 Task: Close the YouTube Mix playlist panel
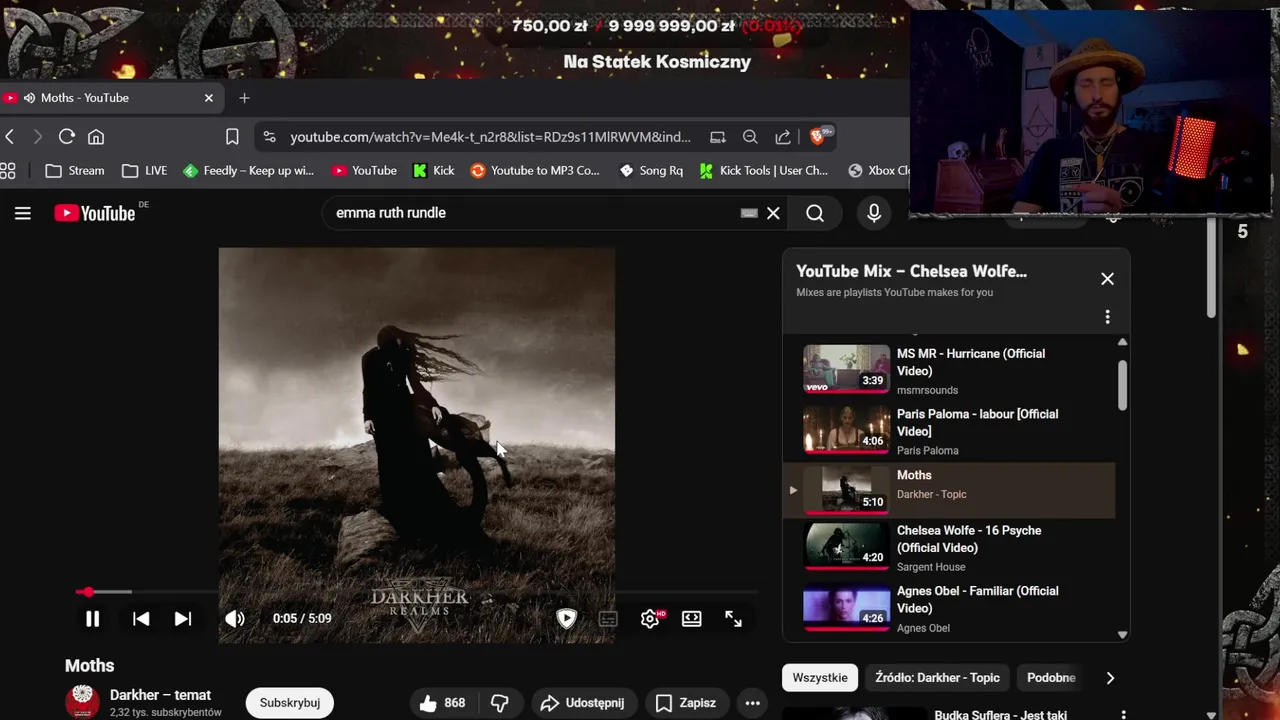tap(1107, 279)
